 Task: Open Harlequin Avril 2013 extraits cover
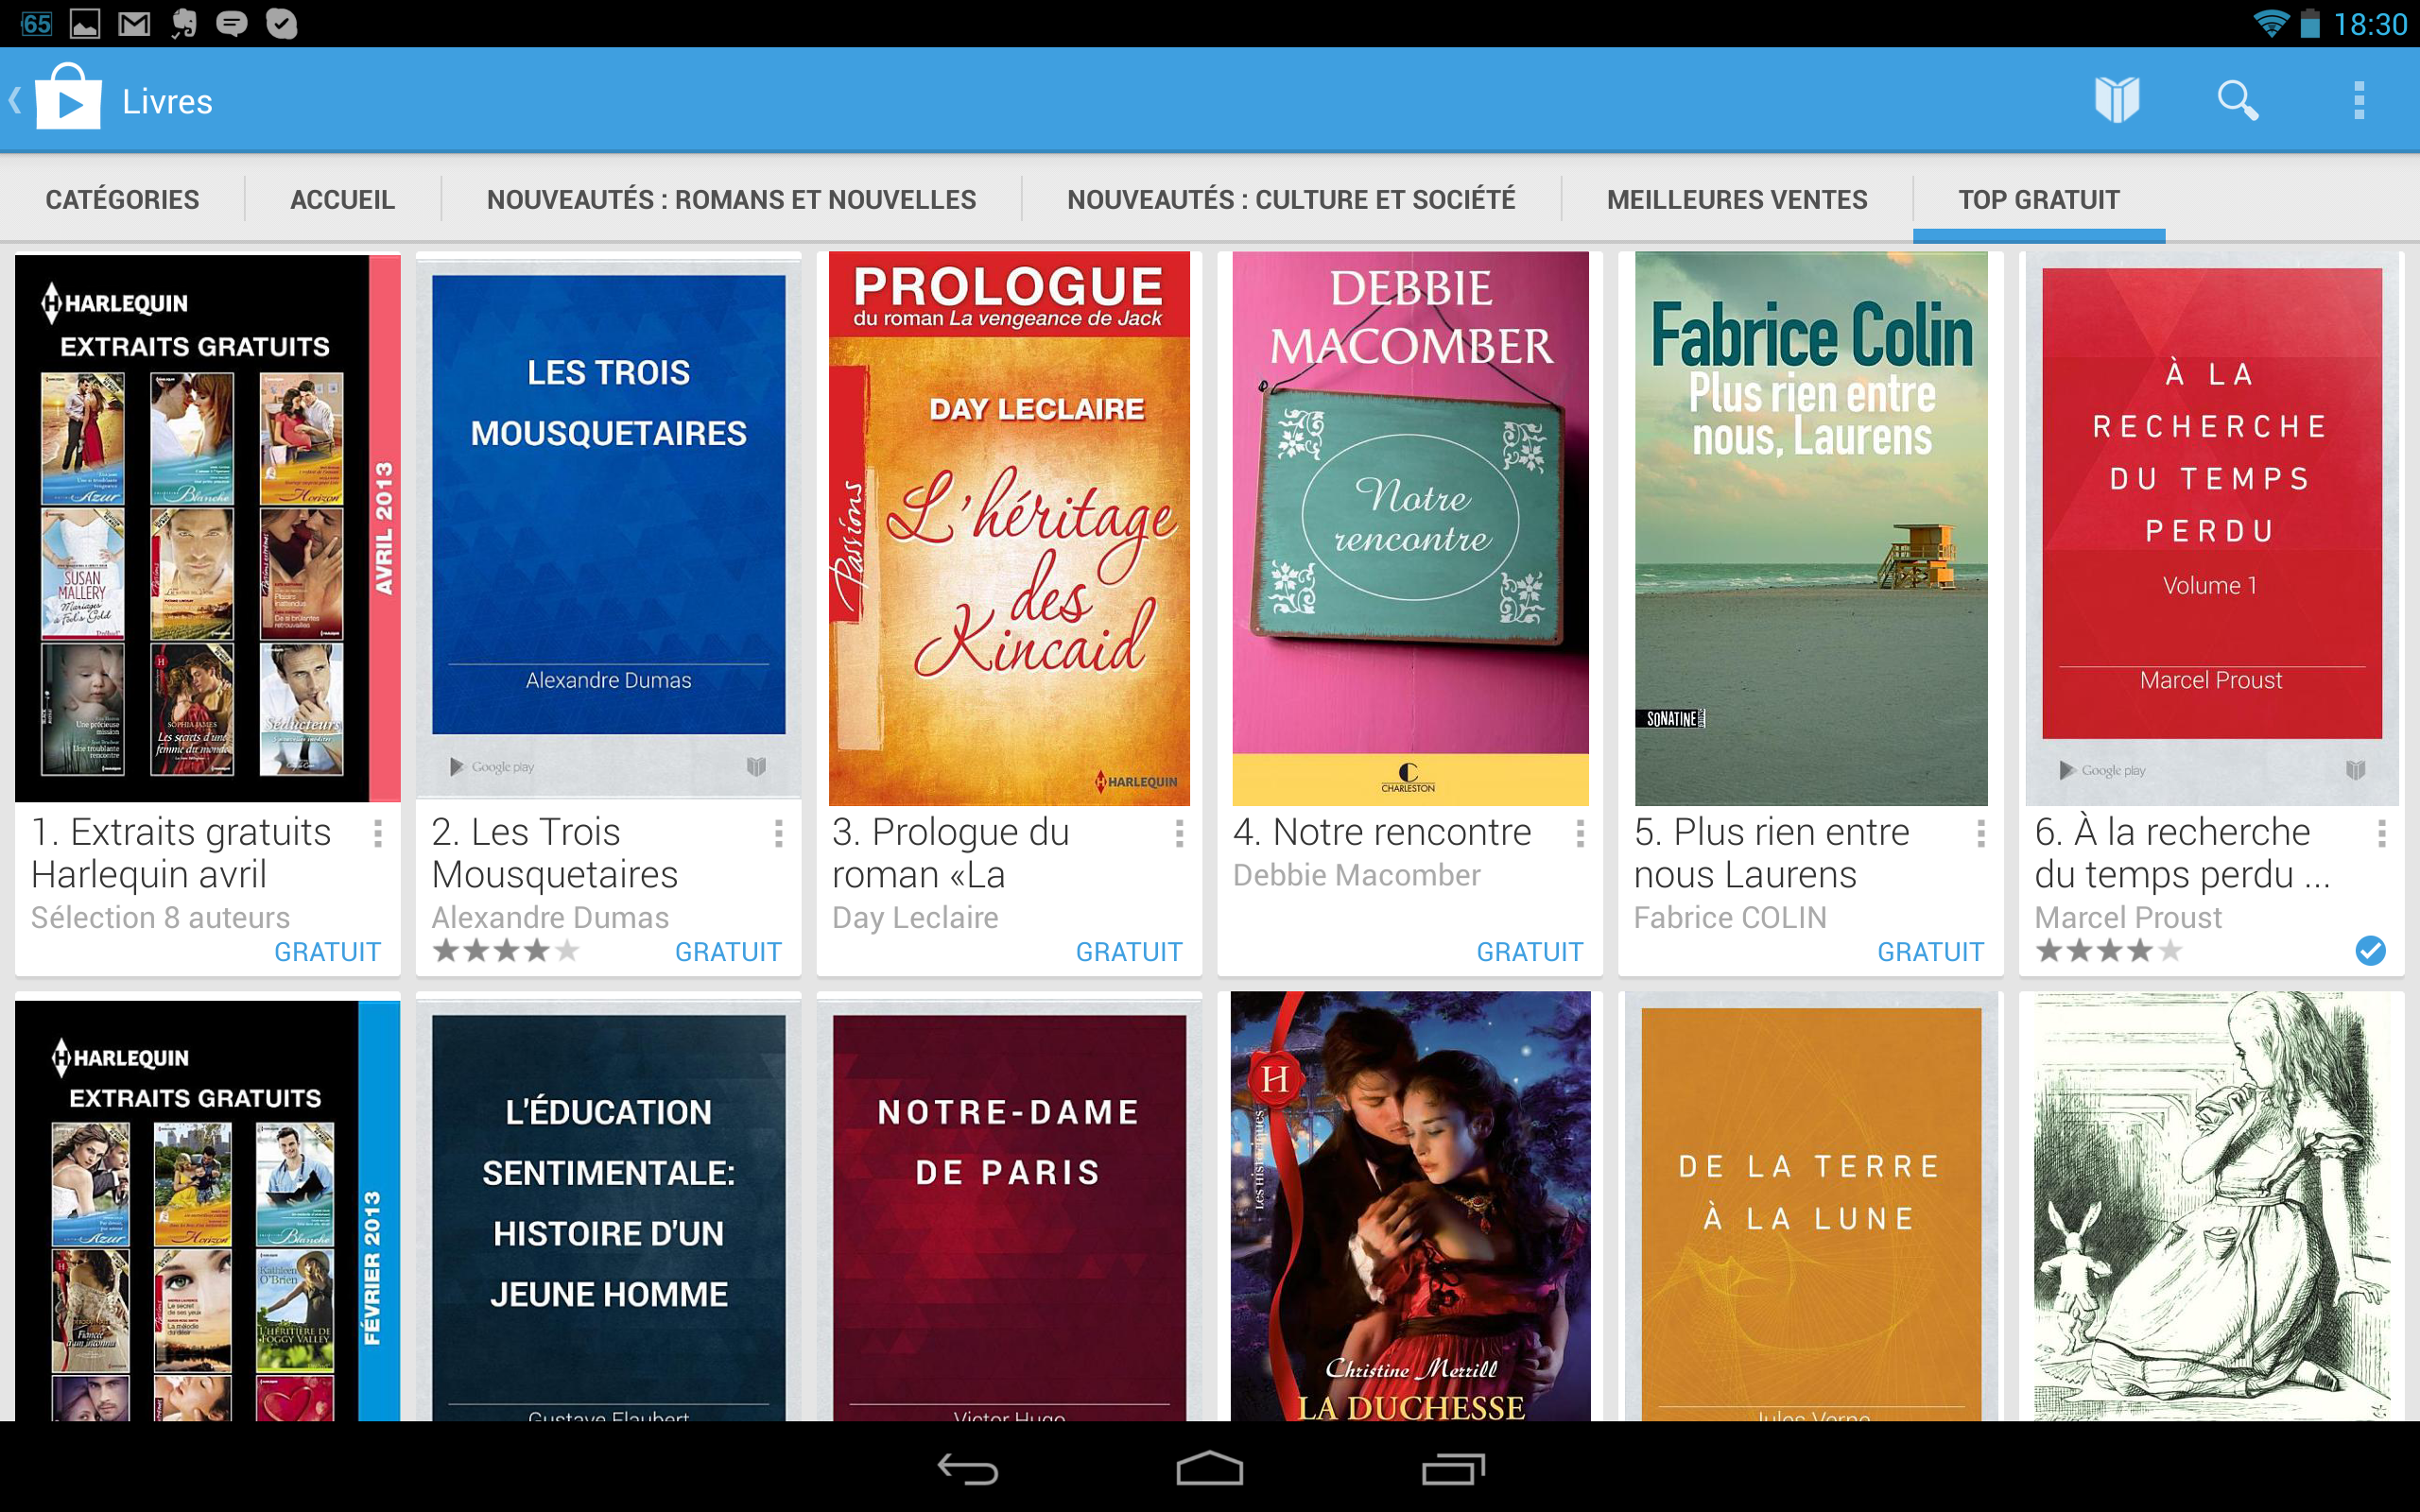tap(208, 528)
